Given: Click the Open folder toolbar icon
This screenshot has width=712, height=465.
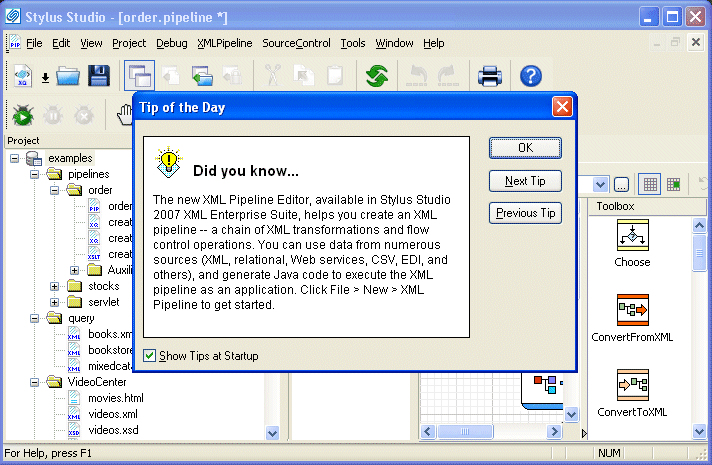Looking at the screenshot, I should coord(68,76).
